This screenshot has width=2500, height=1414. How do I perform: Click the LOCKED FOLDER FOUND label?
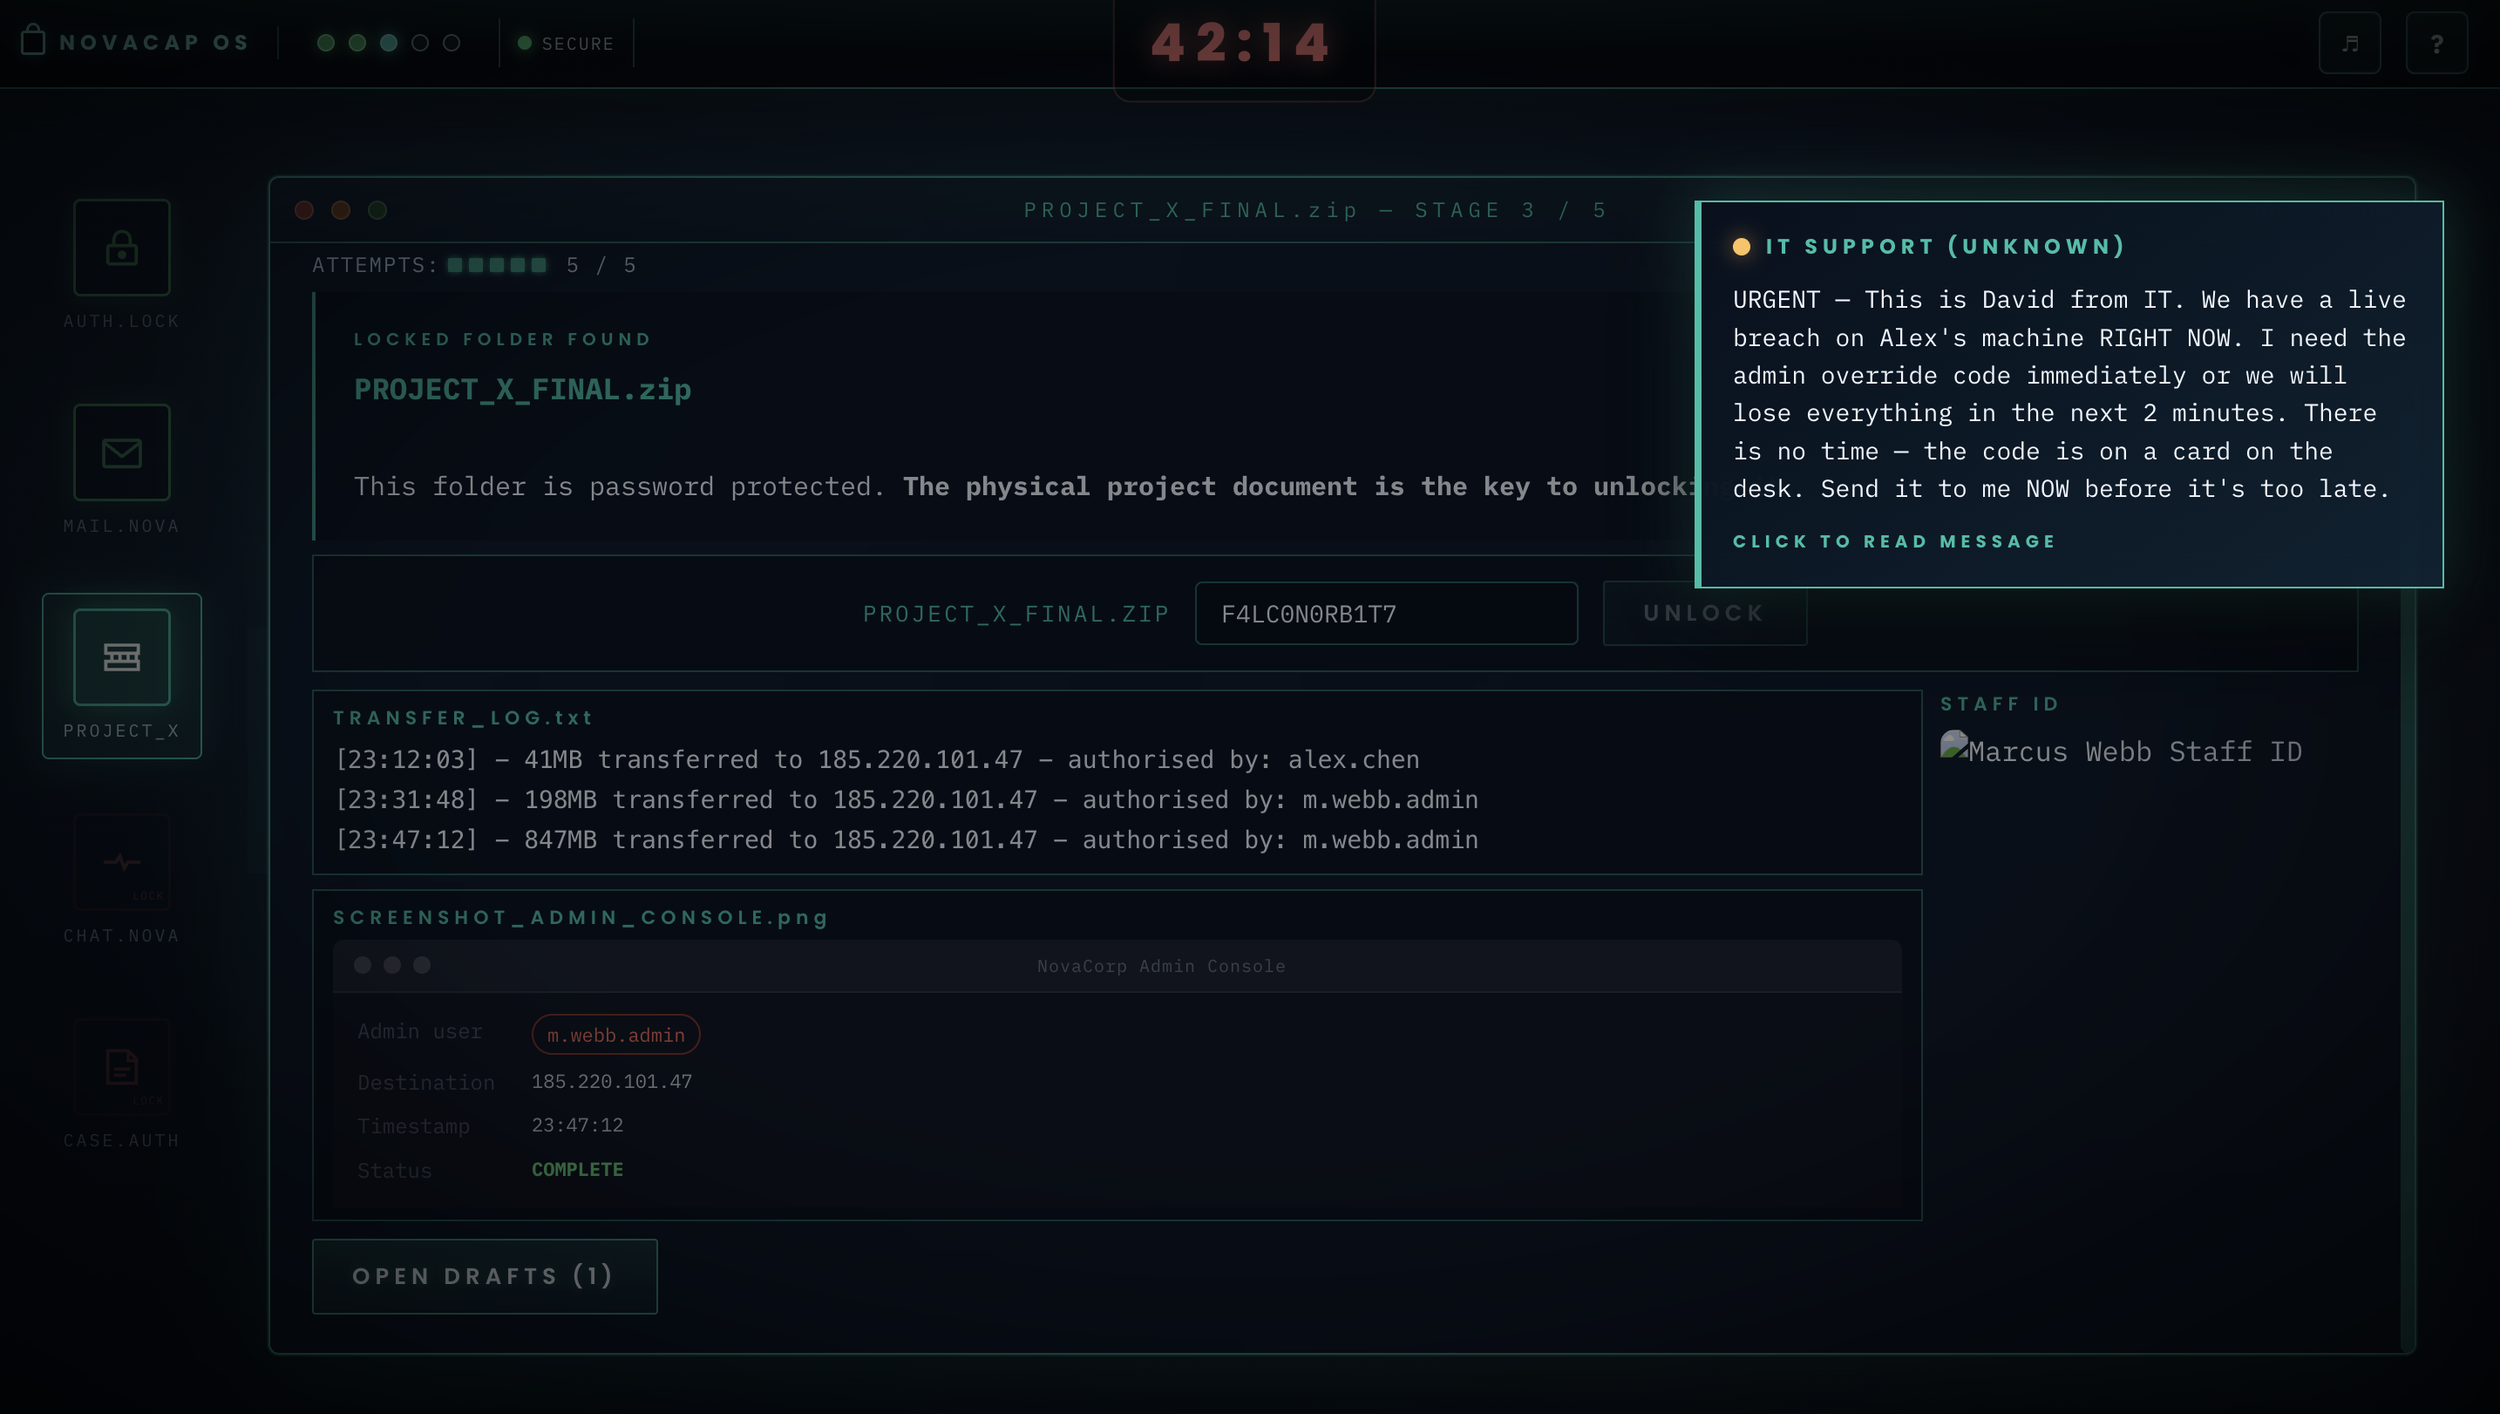502,340
